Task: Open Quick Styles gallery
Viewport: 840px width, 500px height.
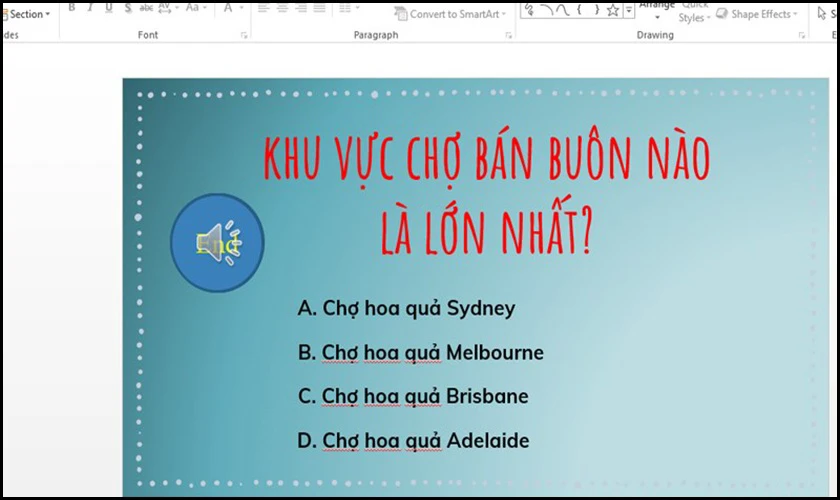Action: (x=694, y=12)
